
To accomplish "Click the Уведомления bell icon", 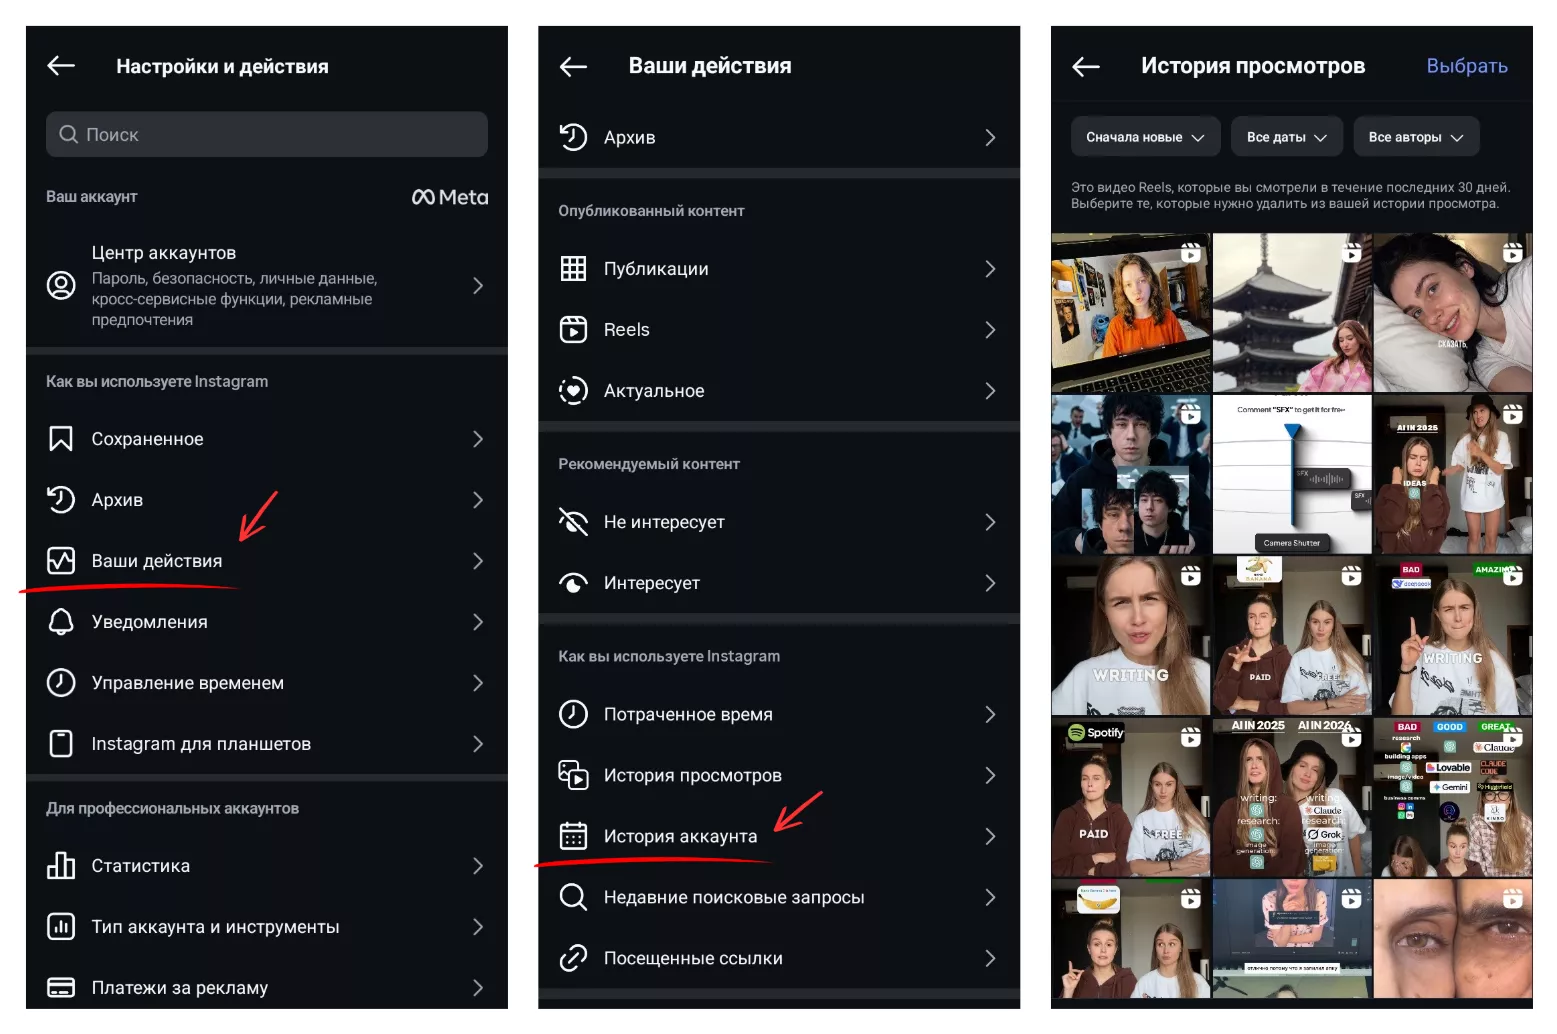I will click(60, 621).
